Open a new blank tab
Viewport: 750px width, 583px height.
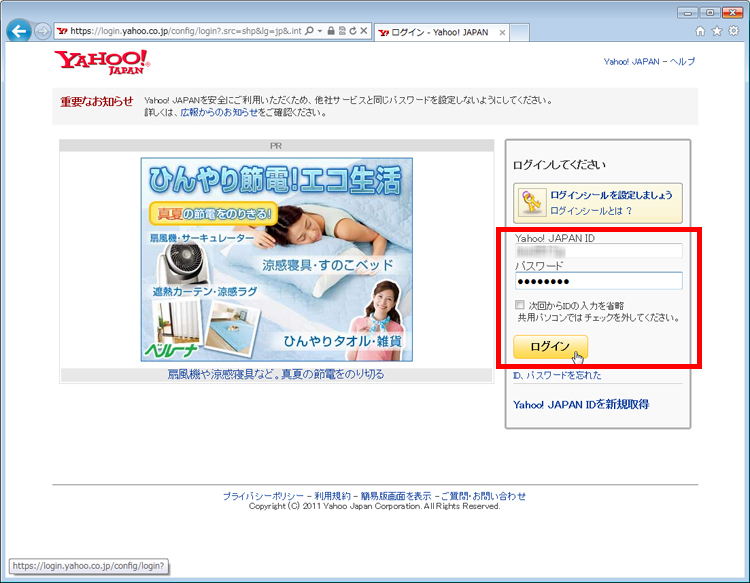(x=519, y=33)
